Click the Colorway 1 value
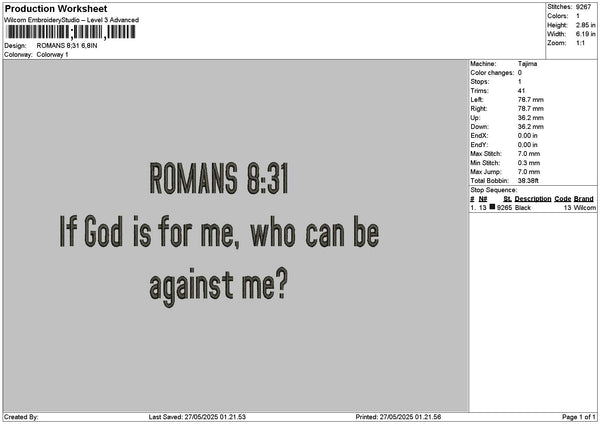The image size is (600, 424). [52, 55]
